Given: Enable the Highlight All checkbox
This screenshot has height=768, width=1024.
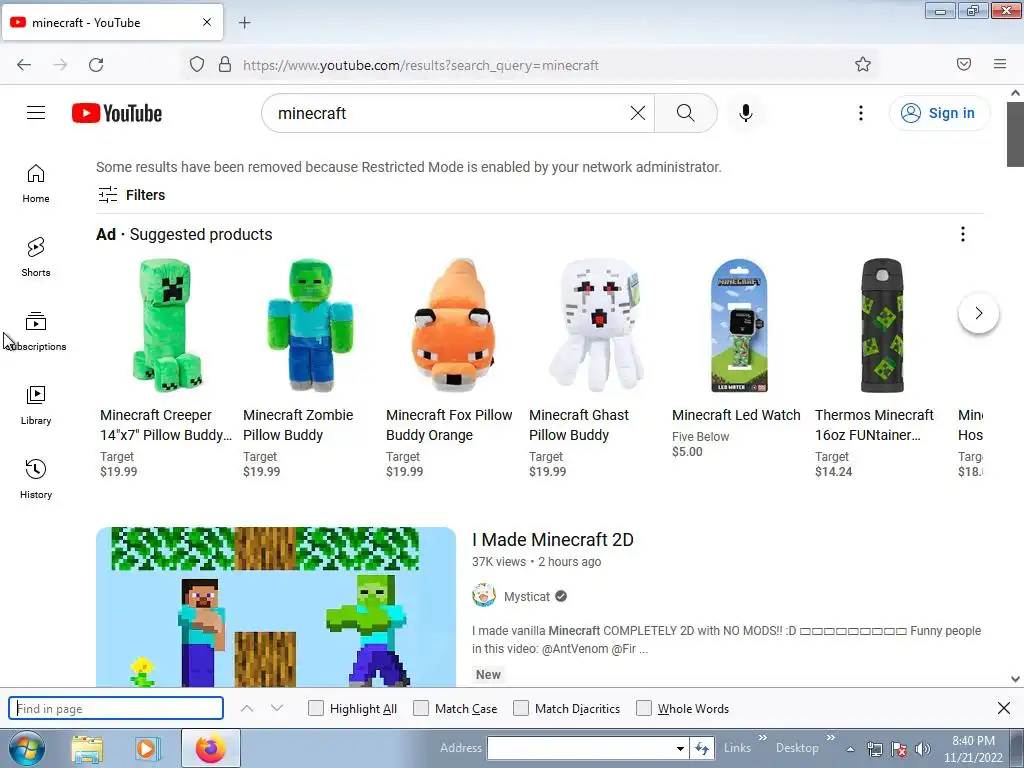Looking at the screenshot, I should [315, 709].
